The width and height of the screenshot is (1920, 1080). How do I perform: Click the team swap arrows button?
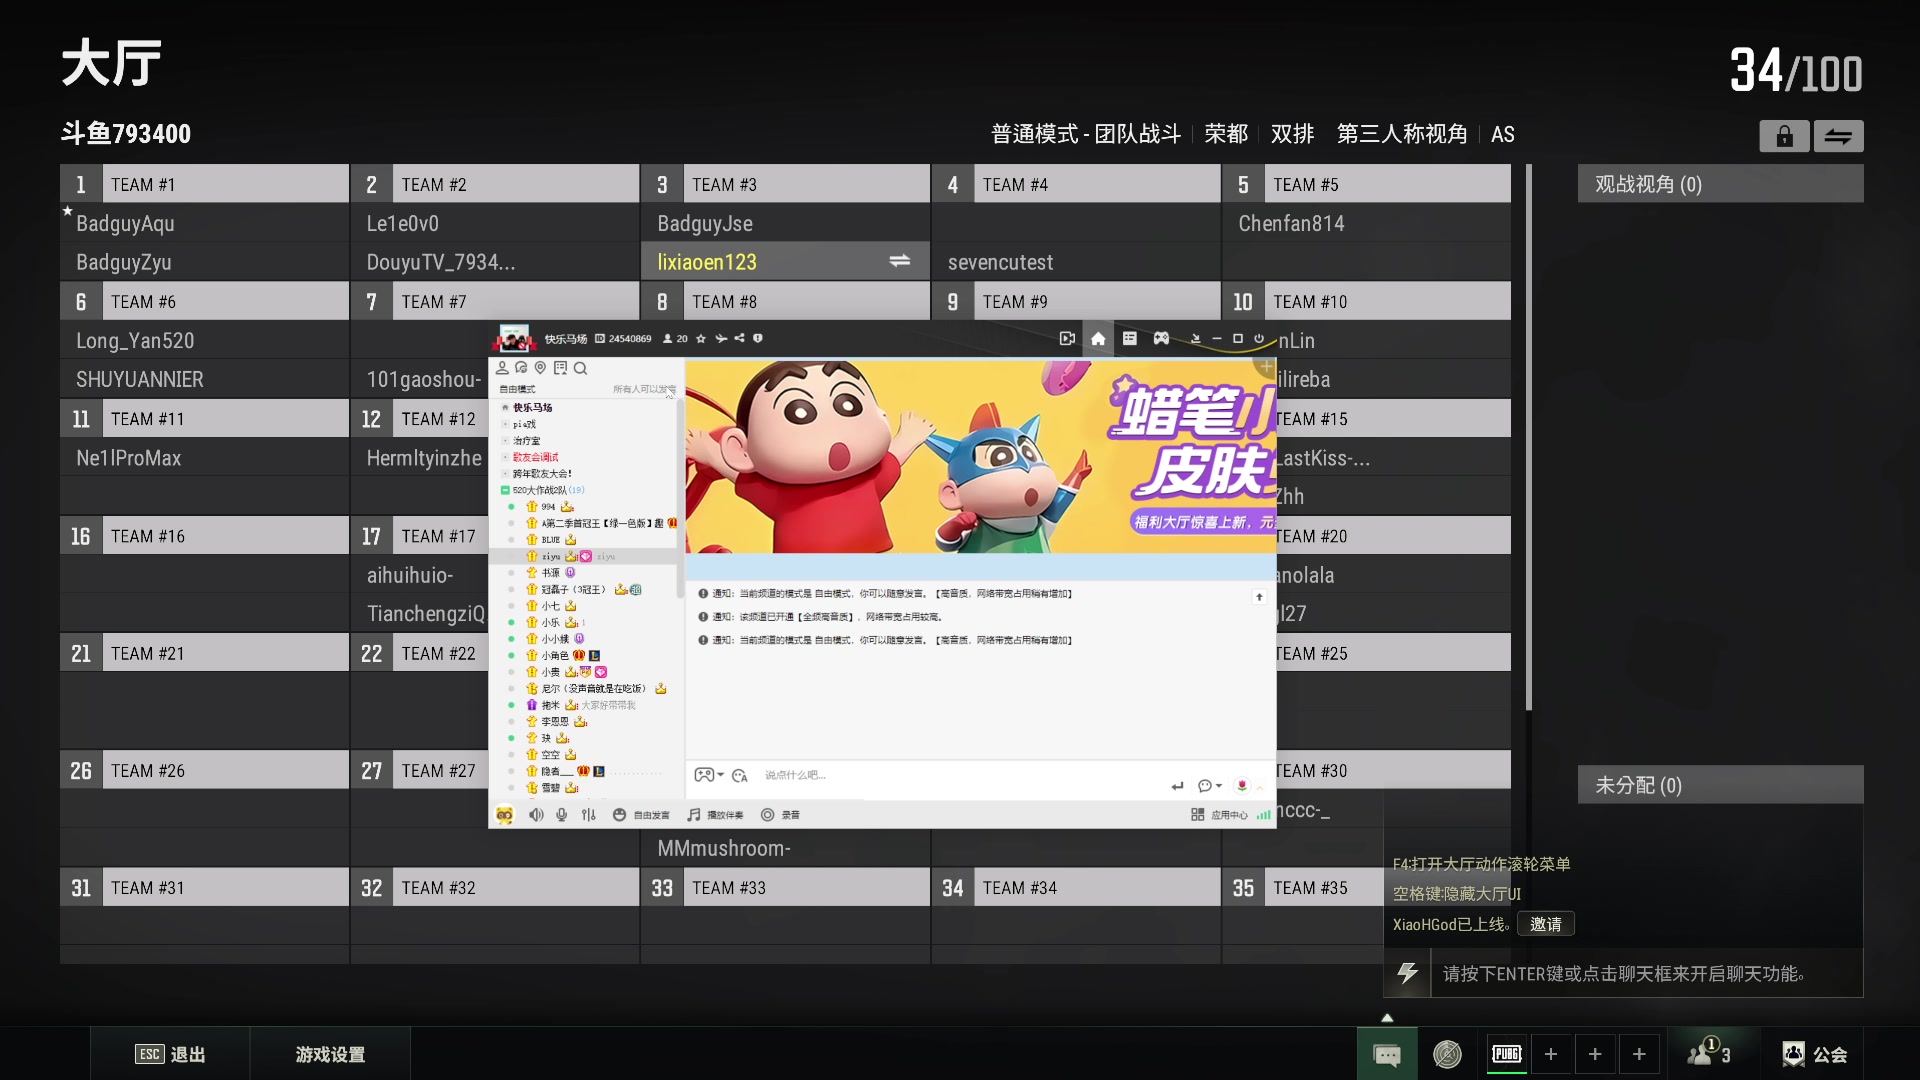point(1838,136)
